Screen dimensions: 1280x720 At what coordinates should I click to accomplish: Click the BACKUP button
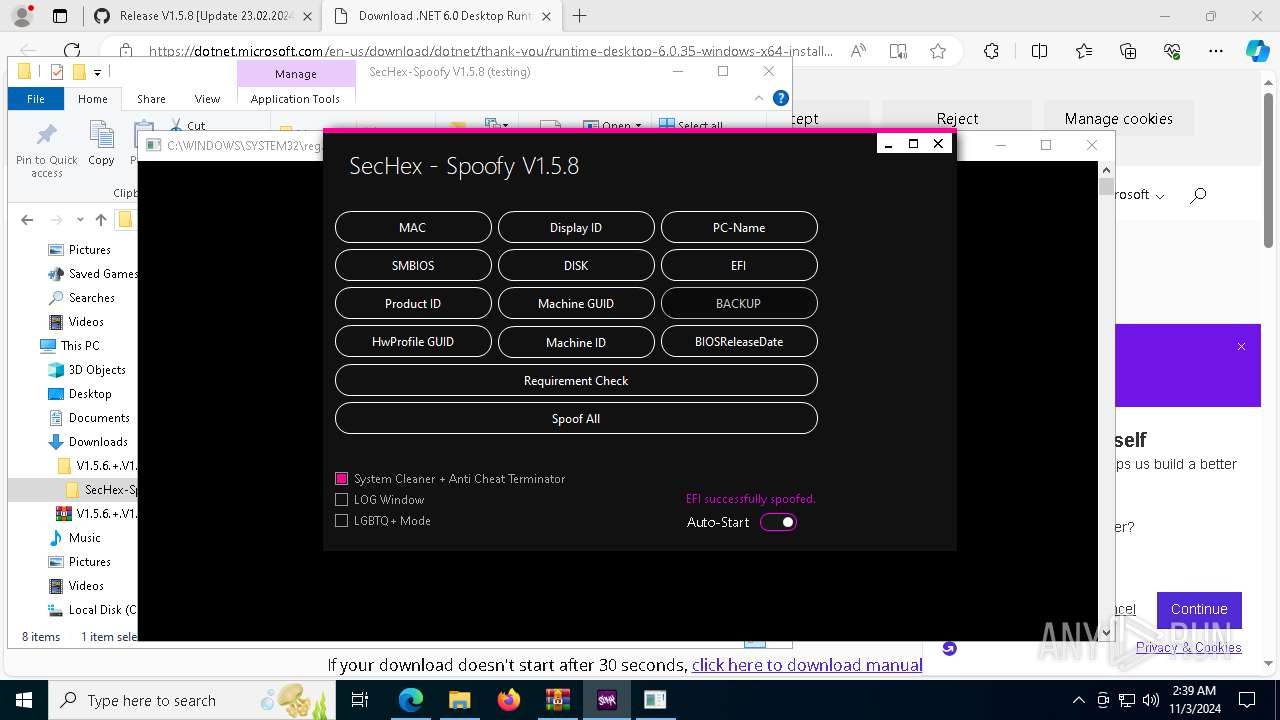[739, 303]
